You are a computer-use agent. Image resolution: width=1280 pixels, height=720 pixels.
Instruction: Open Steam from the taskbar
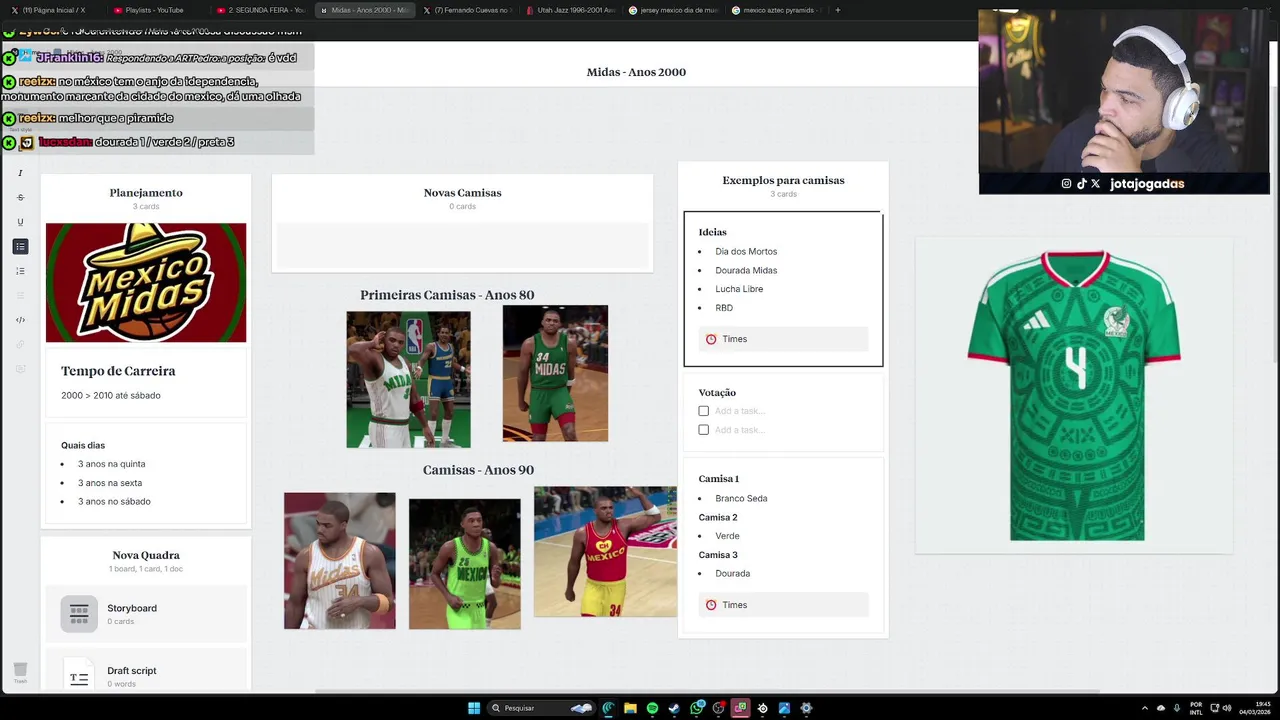tap(674, 708)
